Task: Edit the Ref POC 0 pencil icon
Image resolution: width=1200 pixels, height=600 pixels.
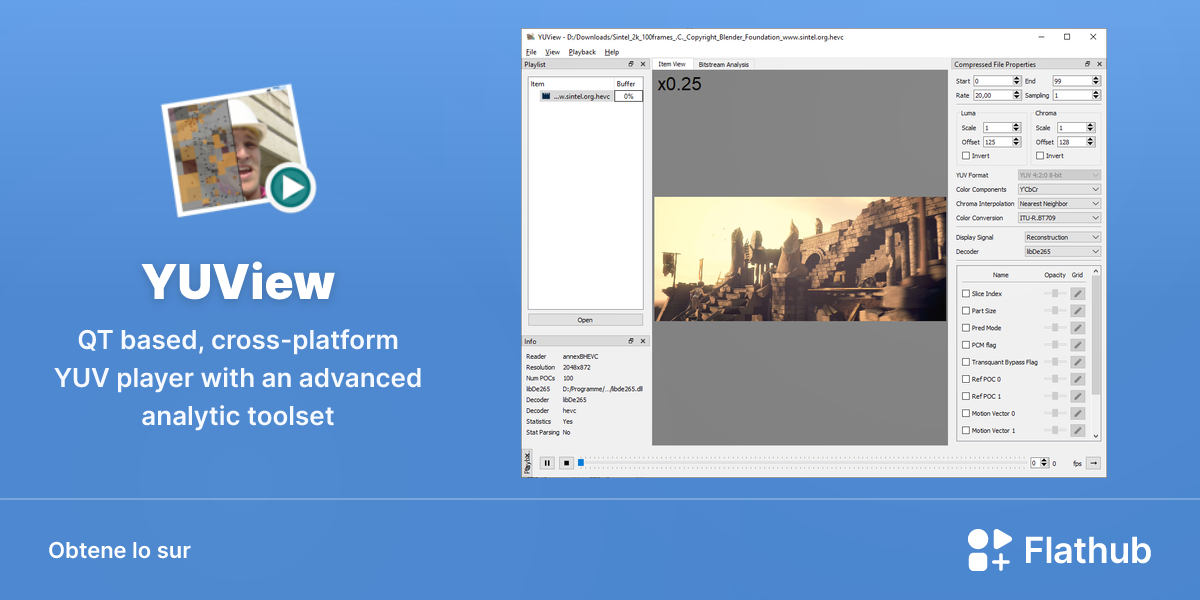Action: pos(1078,379)
